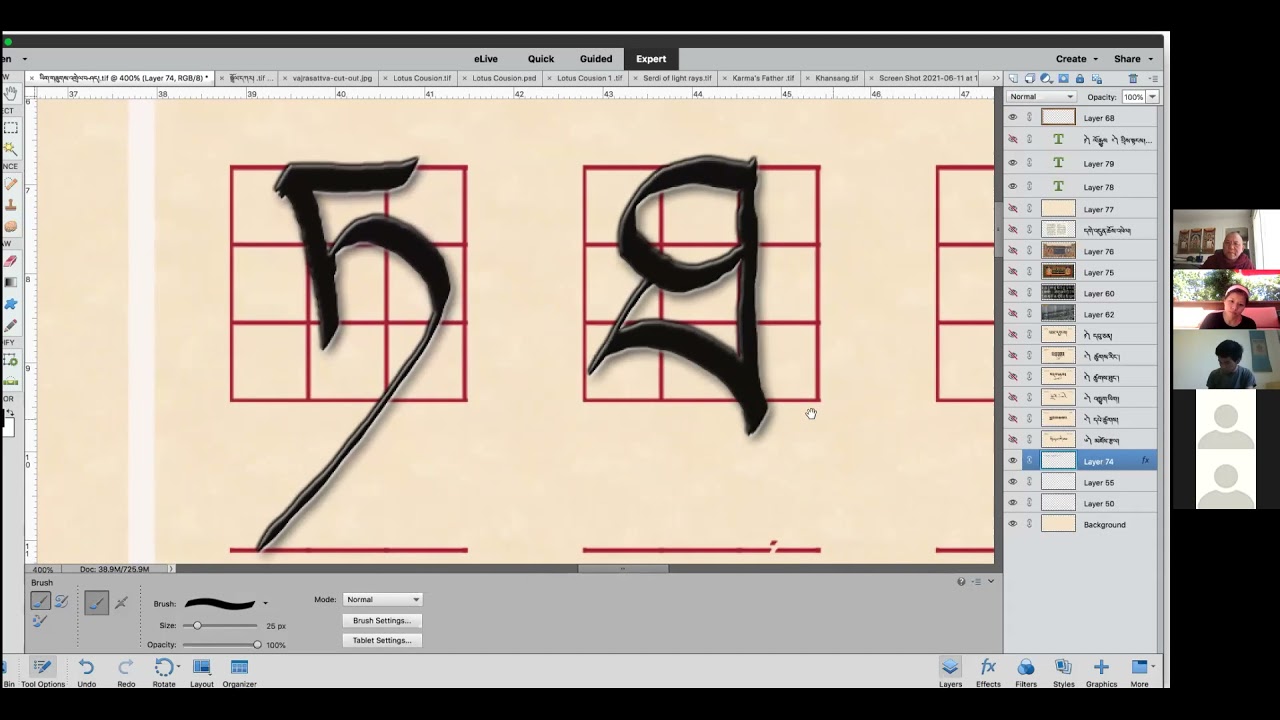
Task: Select the Eraser tool
Action: (10, 261)
